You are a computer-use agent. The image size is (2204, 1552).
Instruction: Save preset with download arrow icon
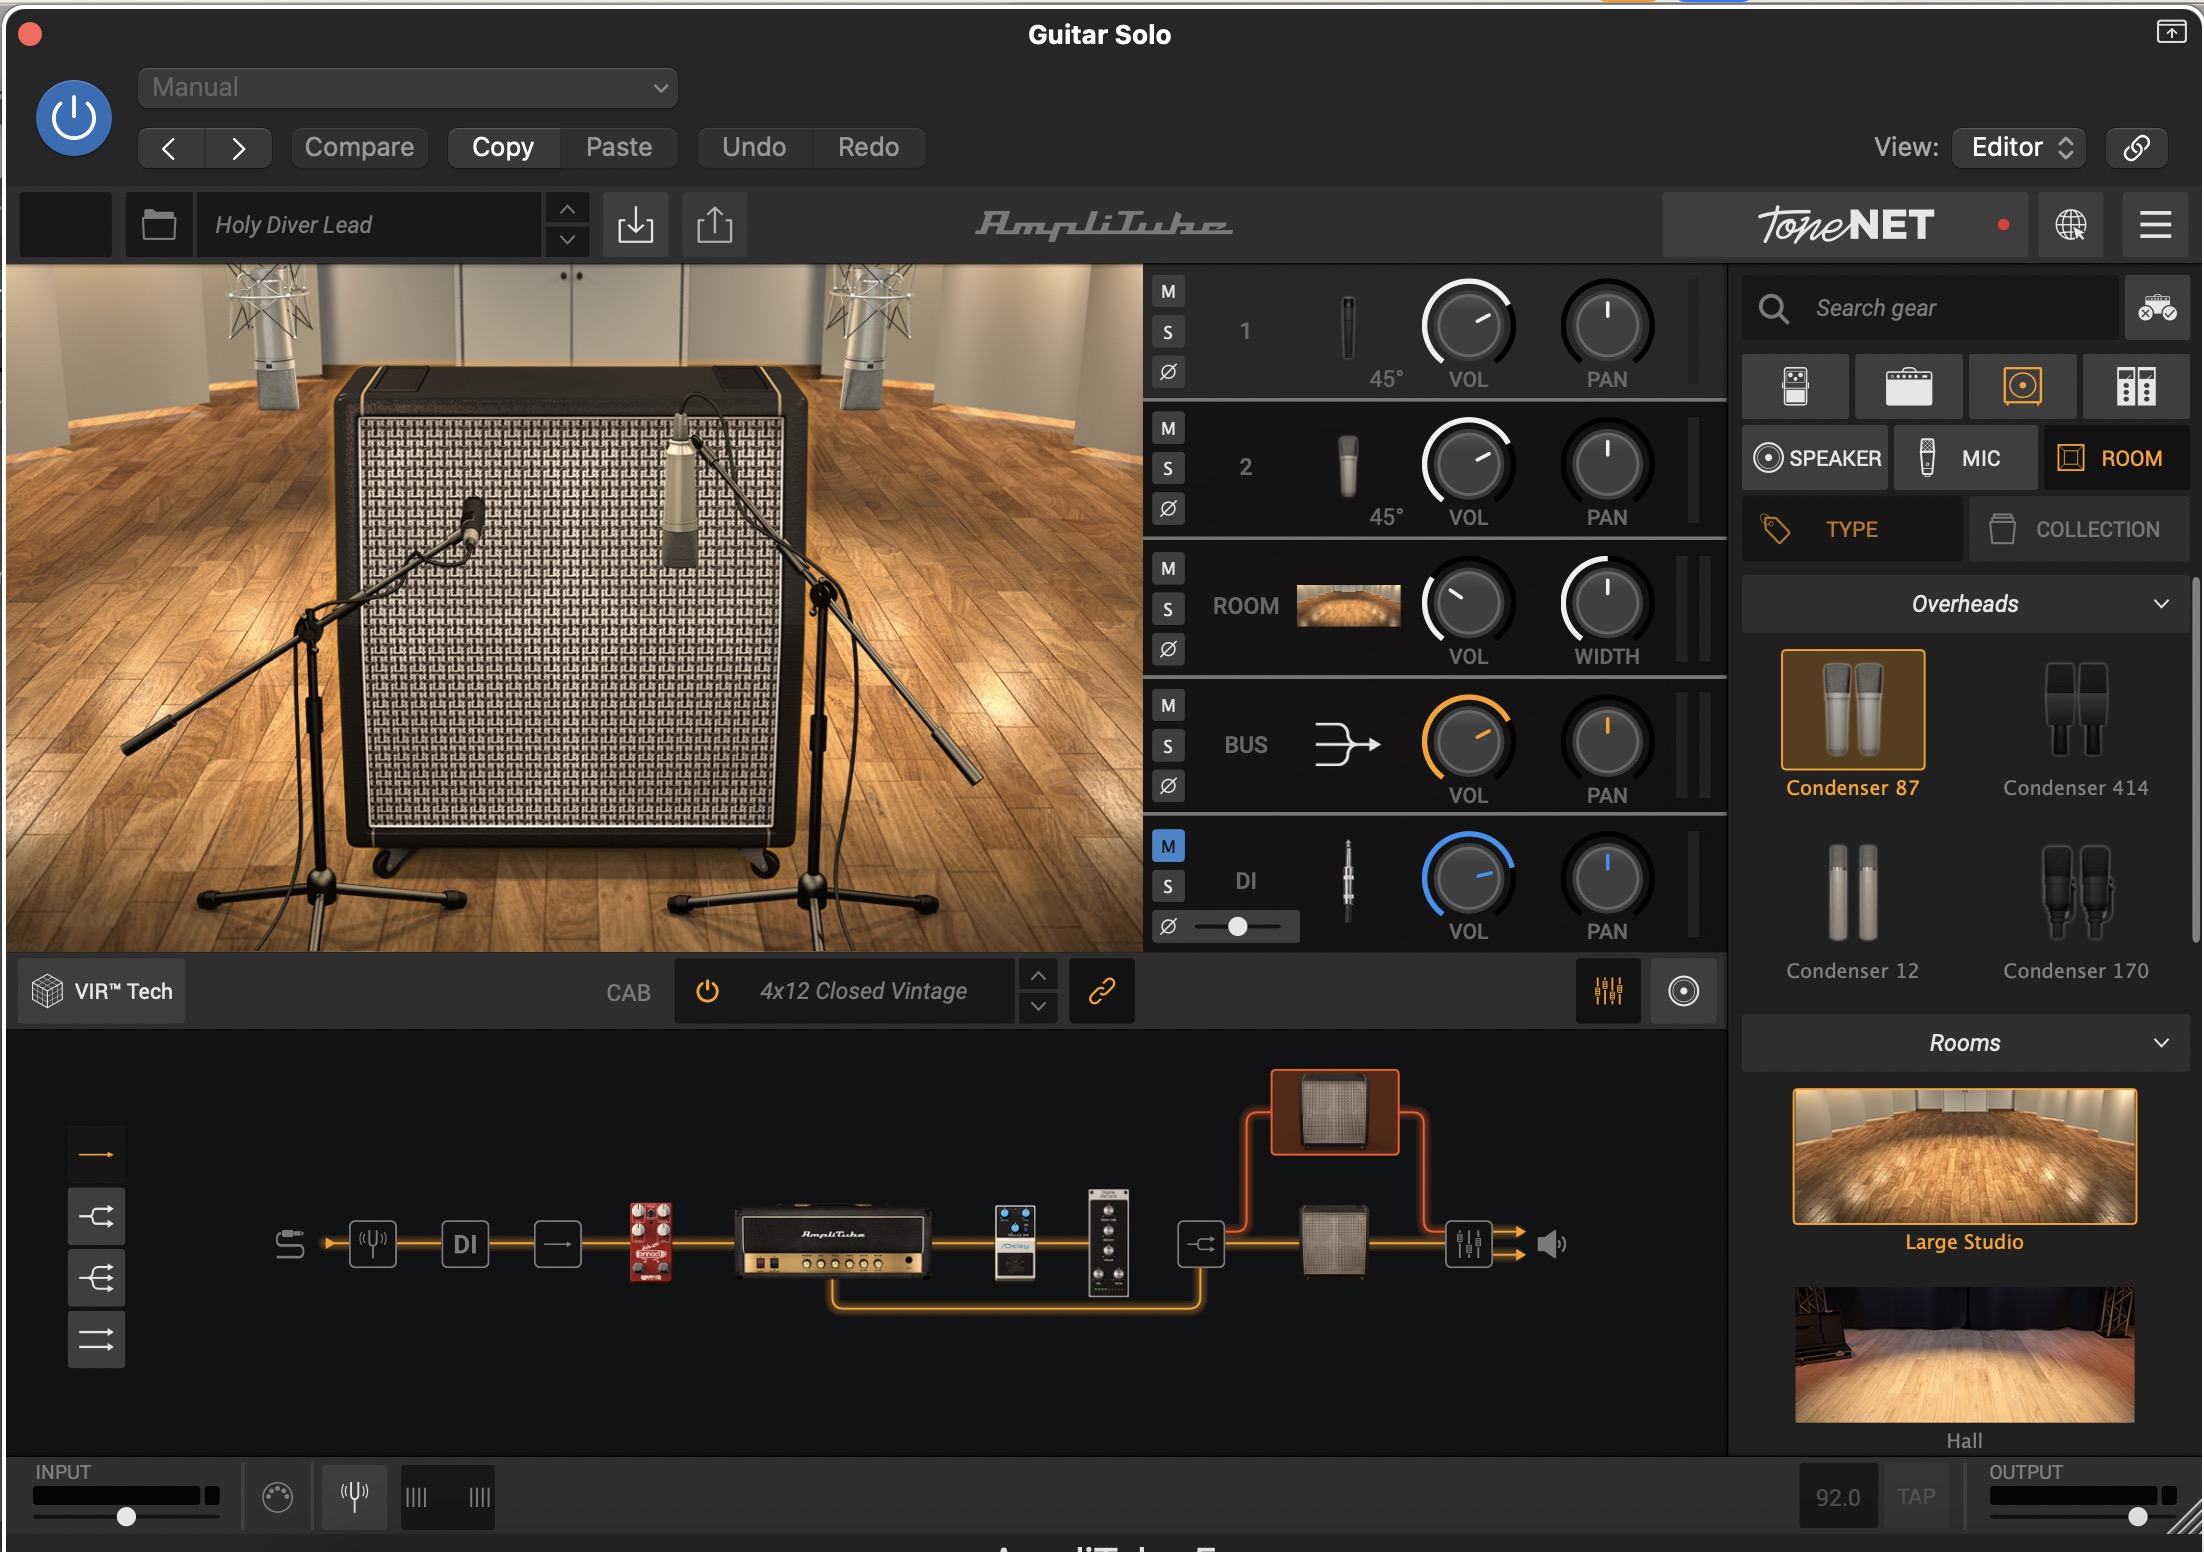pyautogui.click(x=635, y=225)
